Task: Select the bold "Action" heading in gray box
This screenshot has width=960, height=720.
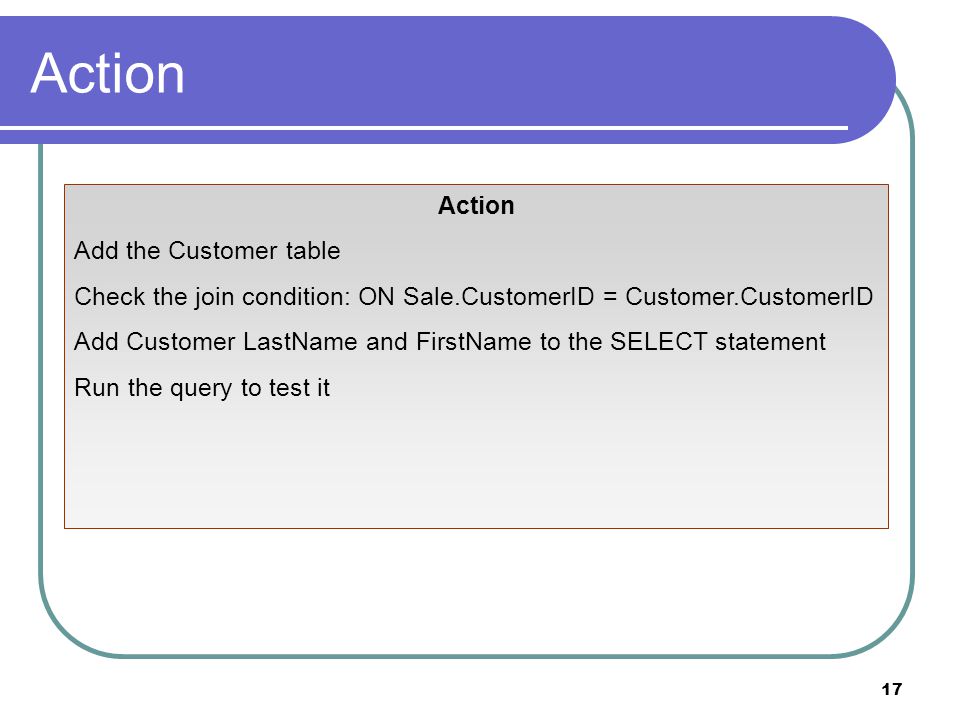Action: (476, 206)
